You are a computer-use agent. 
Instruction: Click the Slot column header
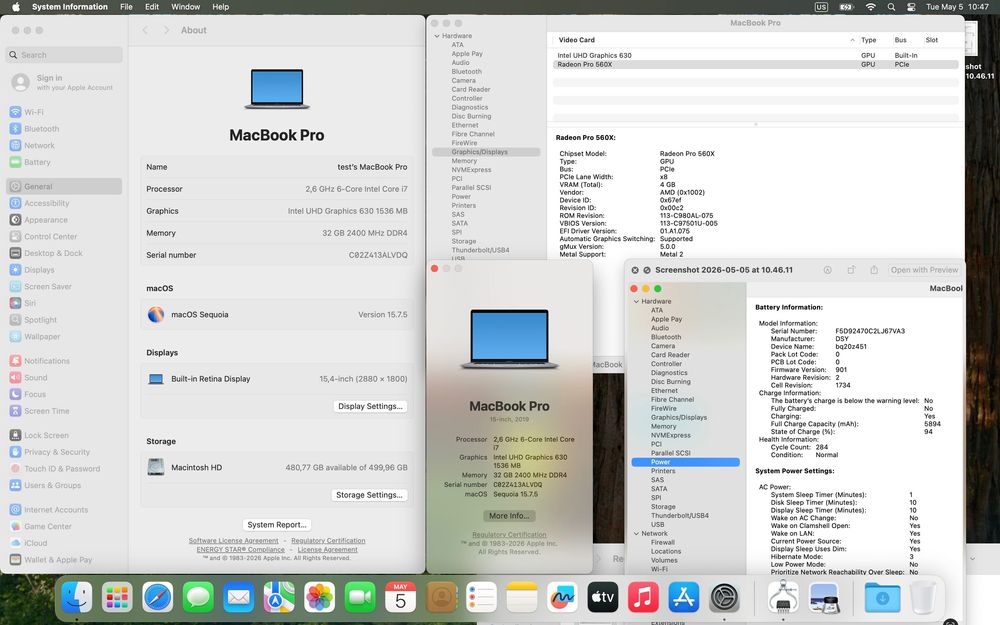[x=932, y=40]
